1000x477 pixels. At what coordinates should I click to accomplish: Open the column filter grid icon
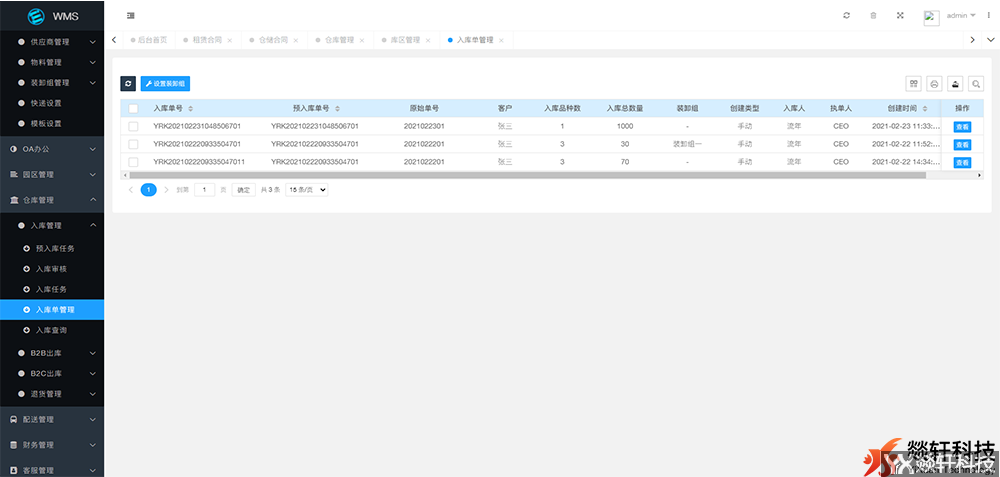tap(913, 84)
